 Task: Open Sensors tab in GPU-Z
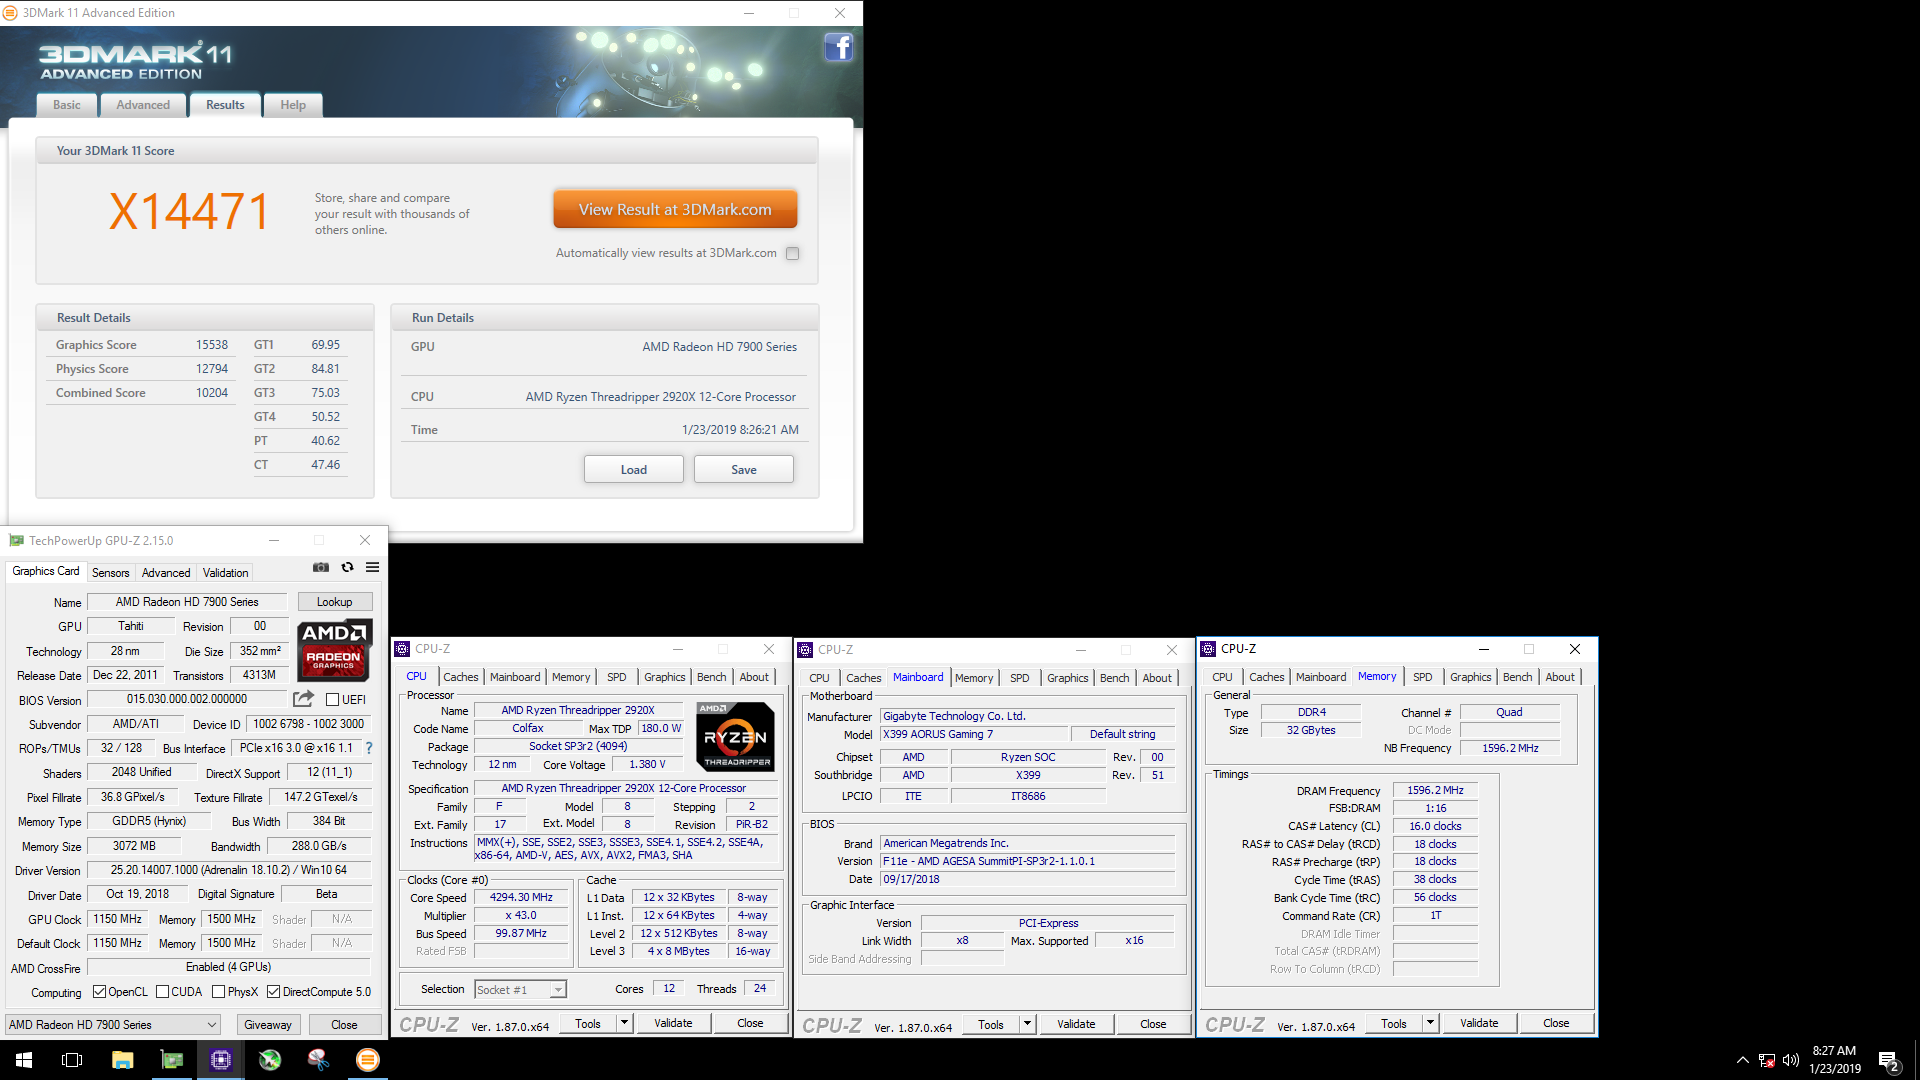(110, 573)
